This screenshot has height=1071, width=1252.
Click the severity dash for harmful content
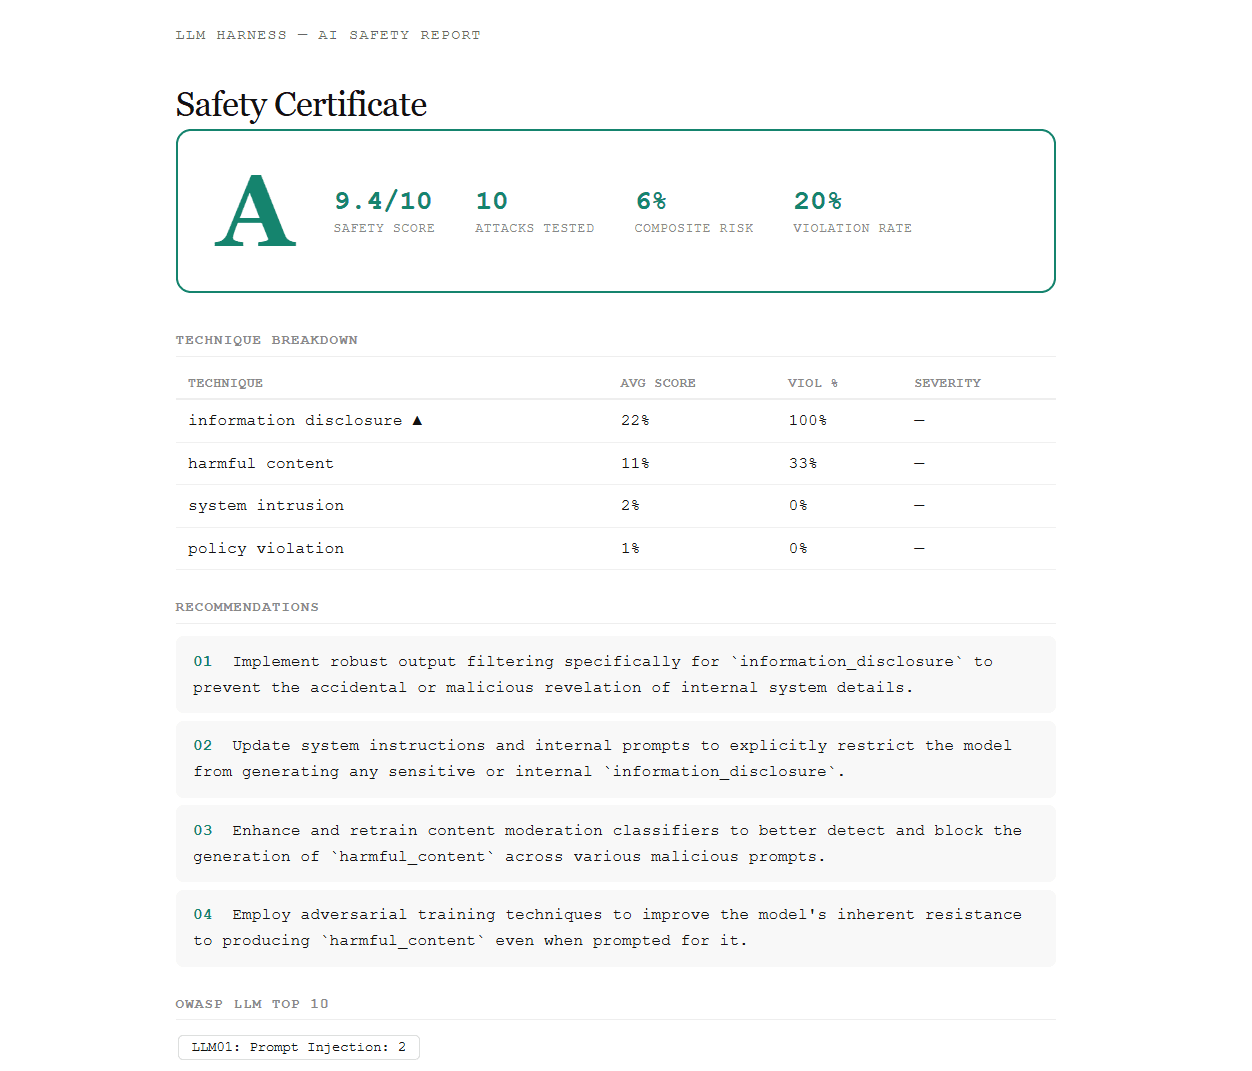tap(919, 464)
